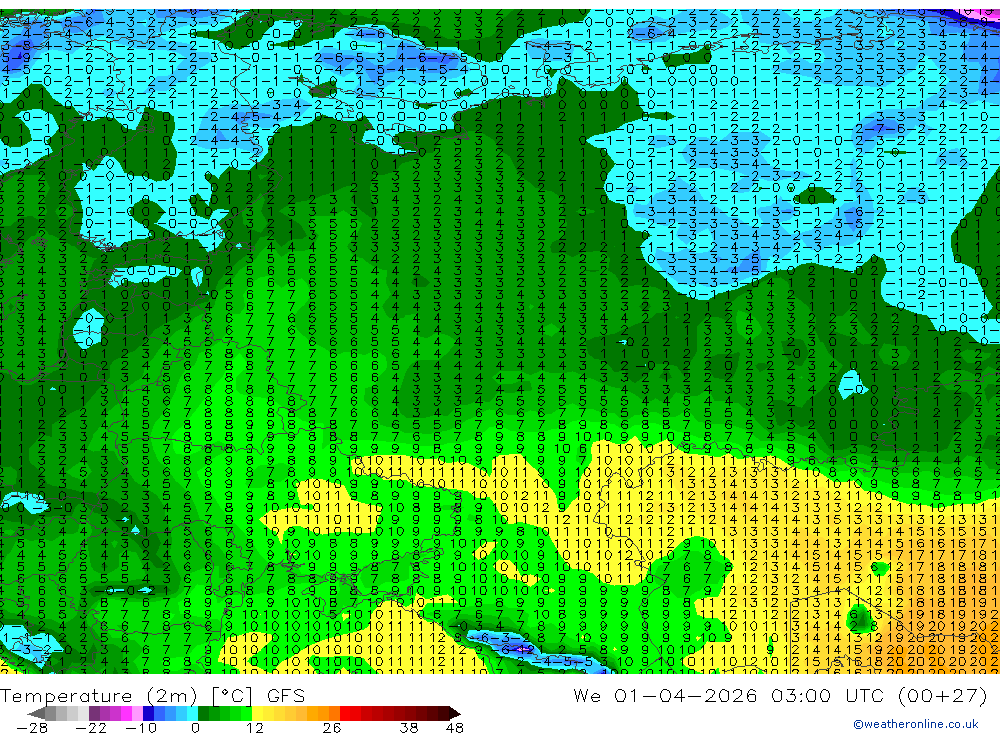1000x733 pixels.
Task: Click the "38" label under the colour scale
Action: coord(409,727)
